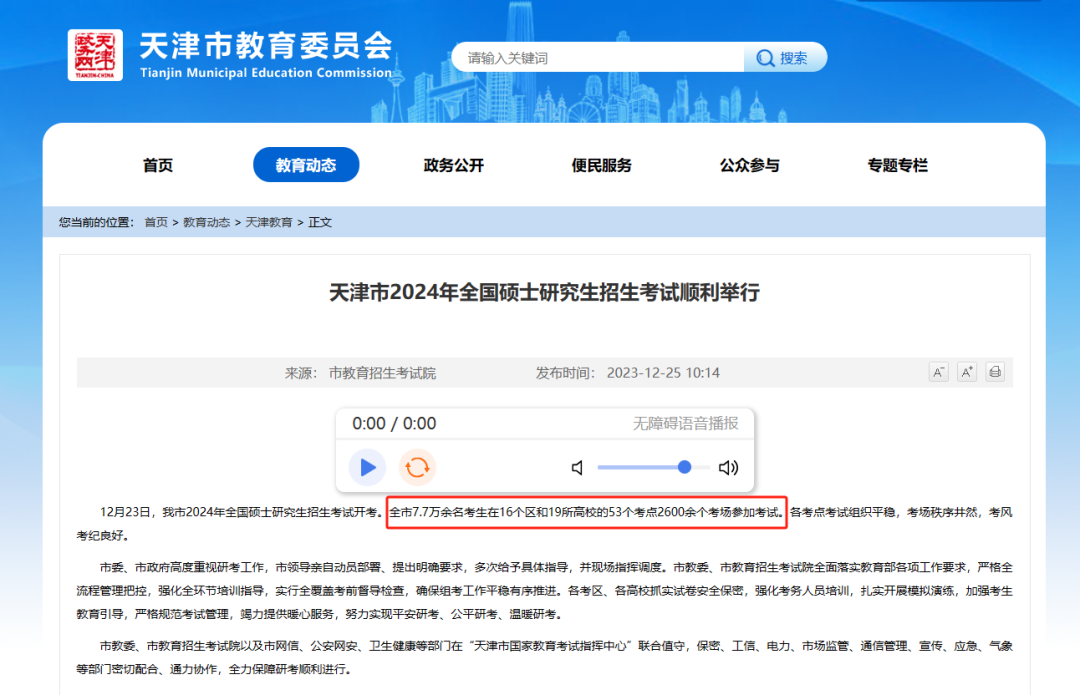The height and width of the screenshot is (695, 1080).
Task: Click the article title 天津市2024年全国硕士研究生招生考试顺利举行
Action: [544, 293]
